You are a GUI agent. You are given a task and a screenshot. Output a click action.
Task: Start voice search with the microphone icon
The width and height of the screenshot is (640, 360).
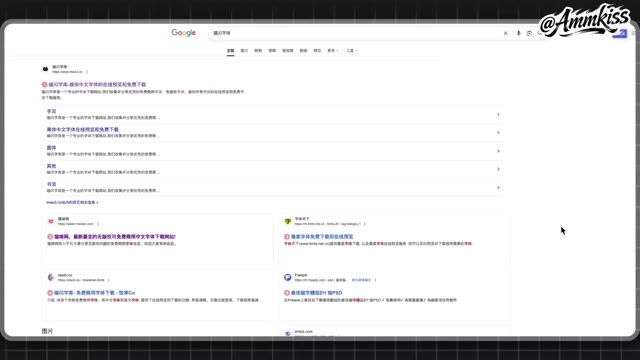518,33
